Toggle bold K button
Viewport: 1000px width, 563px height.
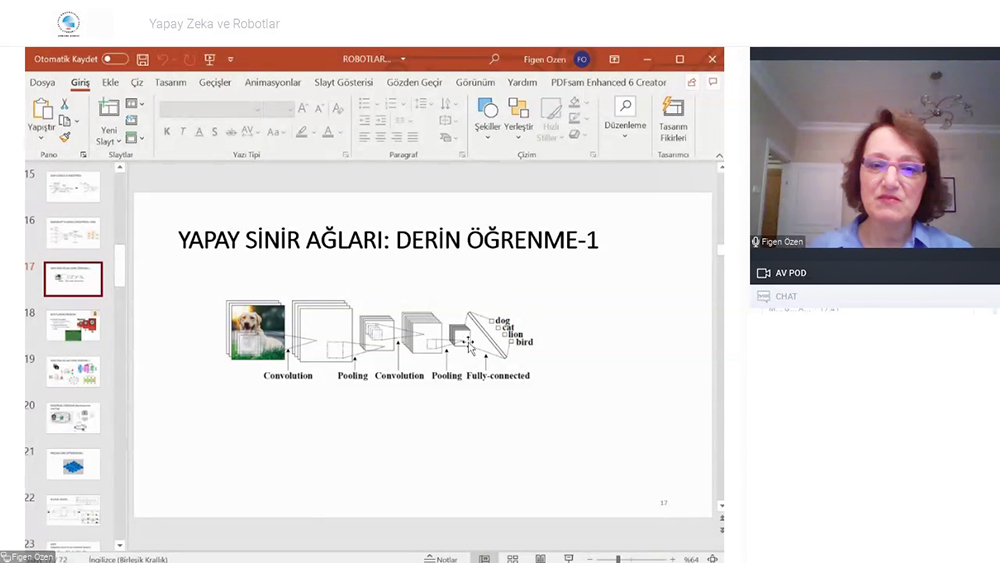coord(166,132)
